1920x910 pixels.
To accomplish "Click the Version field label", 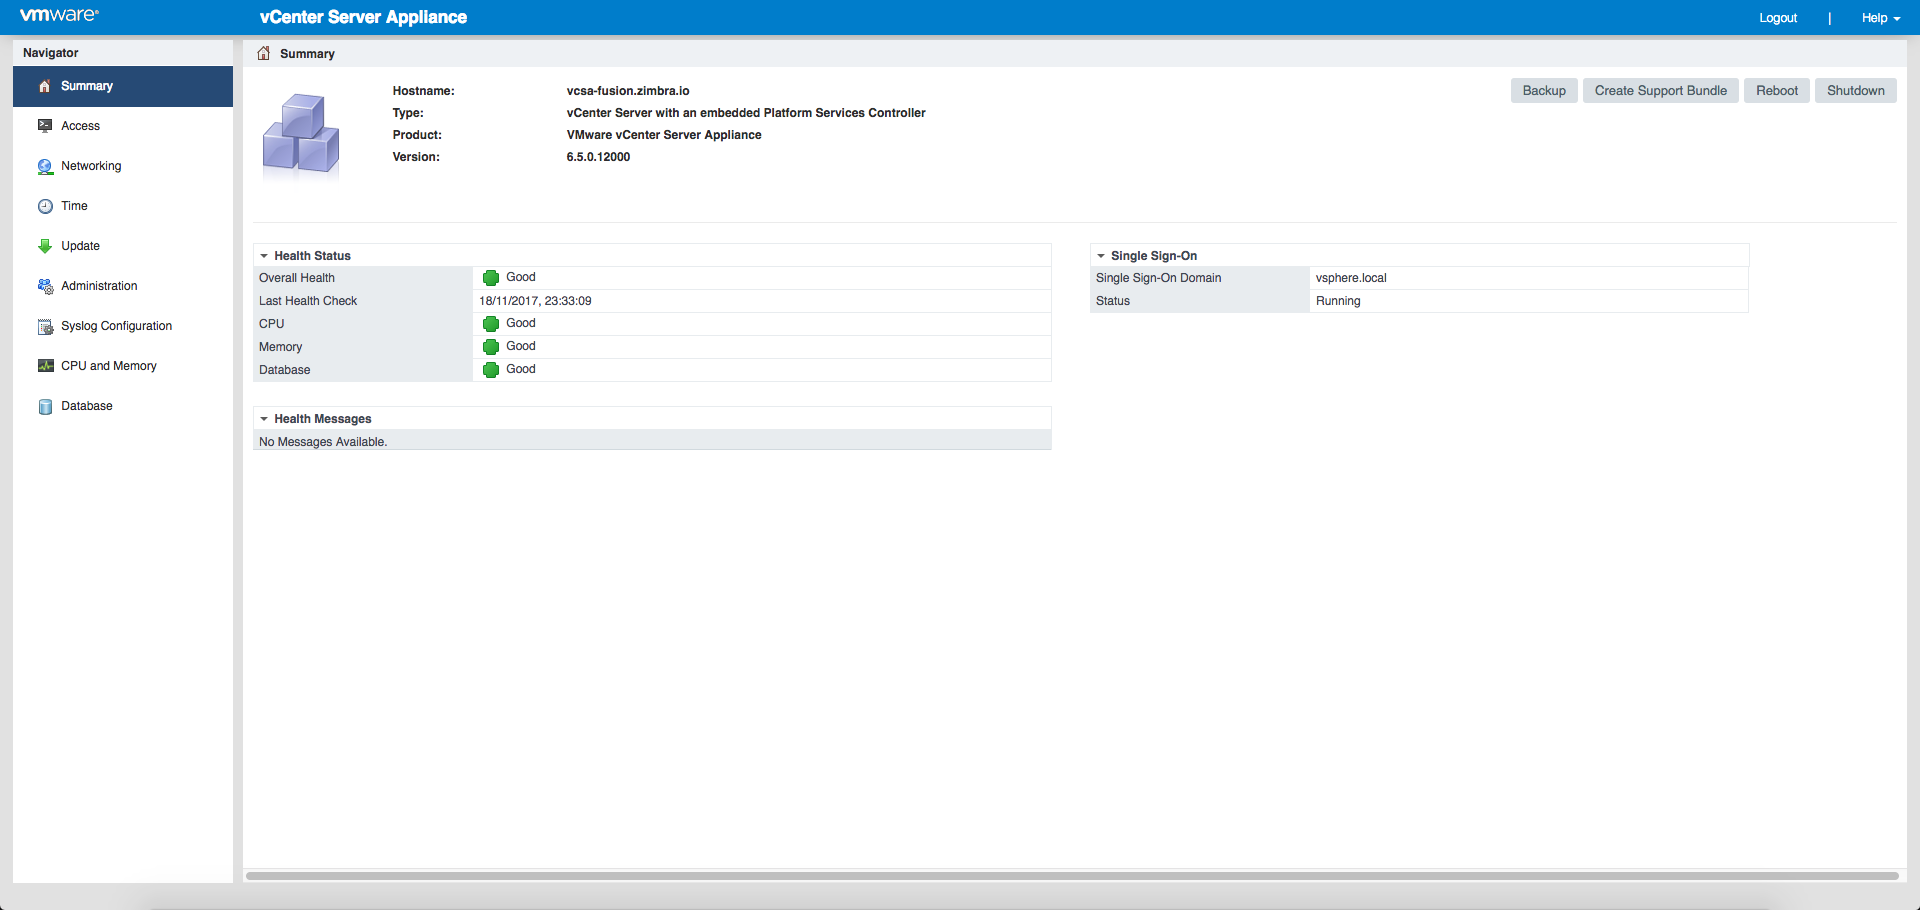I will (x=416, y=157).
